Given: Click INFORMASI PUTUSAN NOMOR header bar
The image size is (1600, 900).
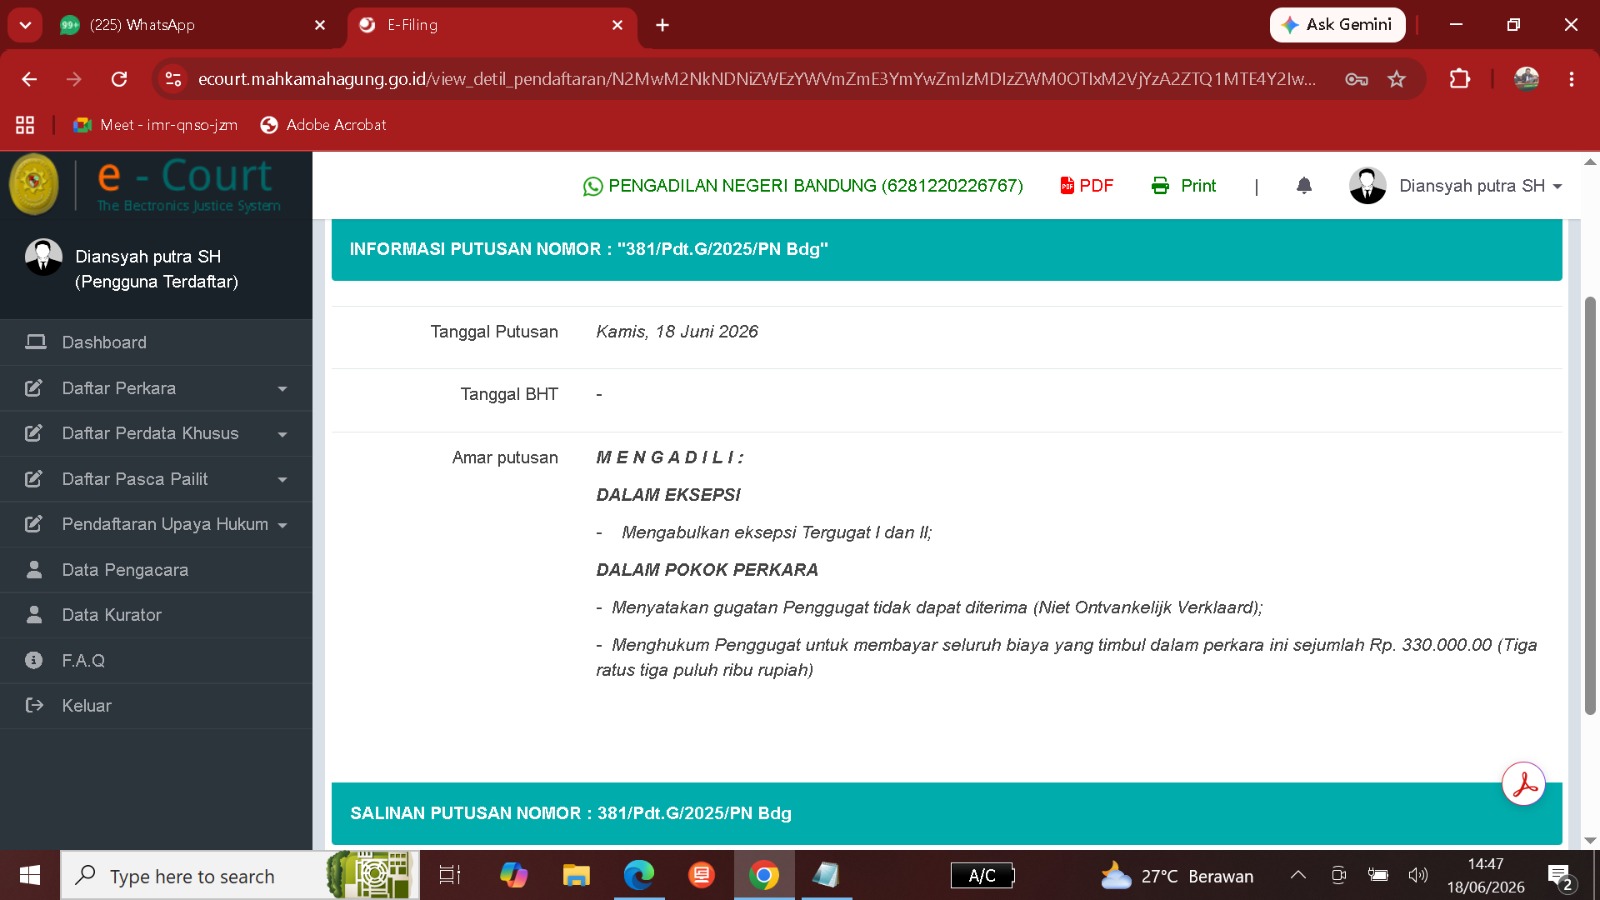Looking at the screenshot, I should coord(947,249).
